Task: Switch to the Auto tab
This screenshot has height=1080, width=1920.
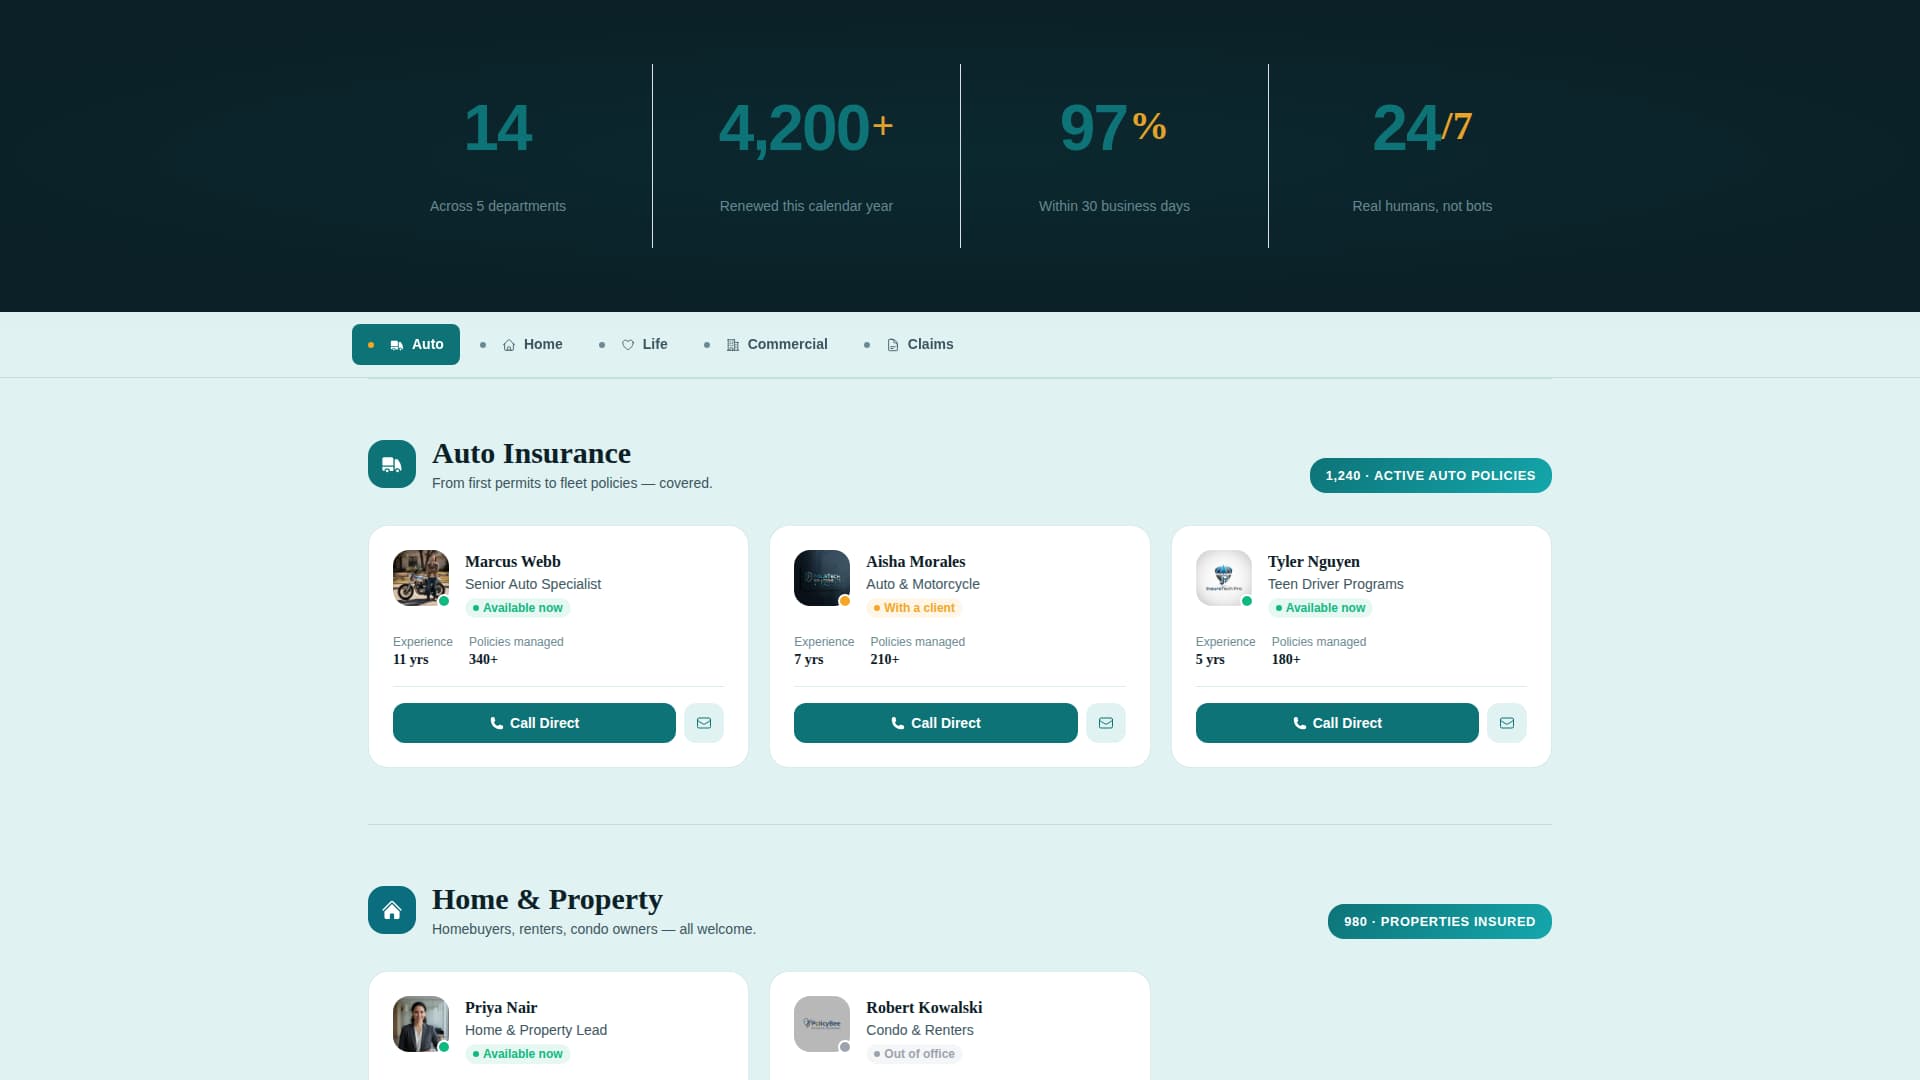Action: point(406,344)
